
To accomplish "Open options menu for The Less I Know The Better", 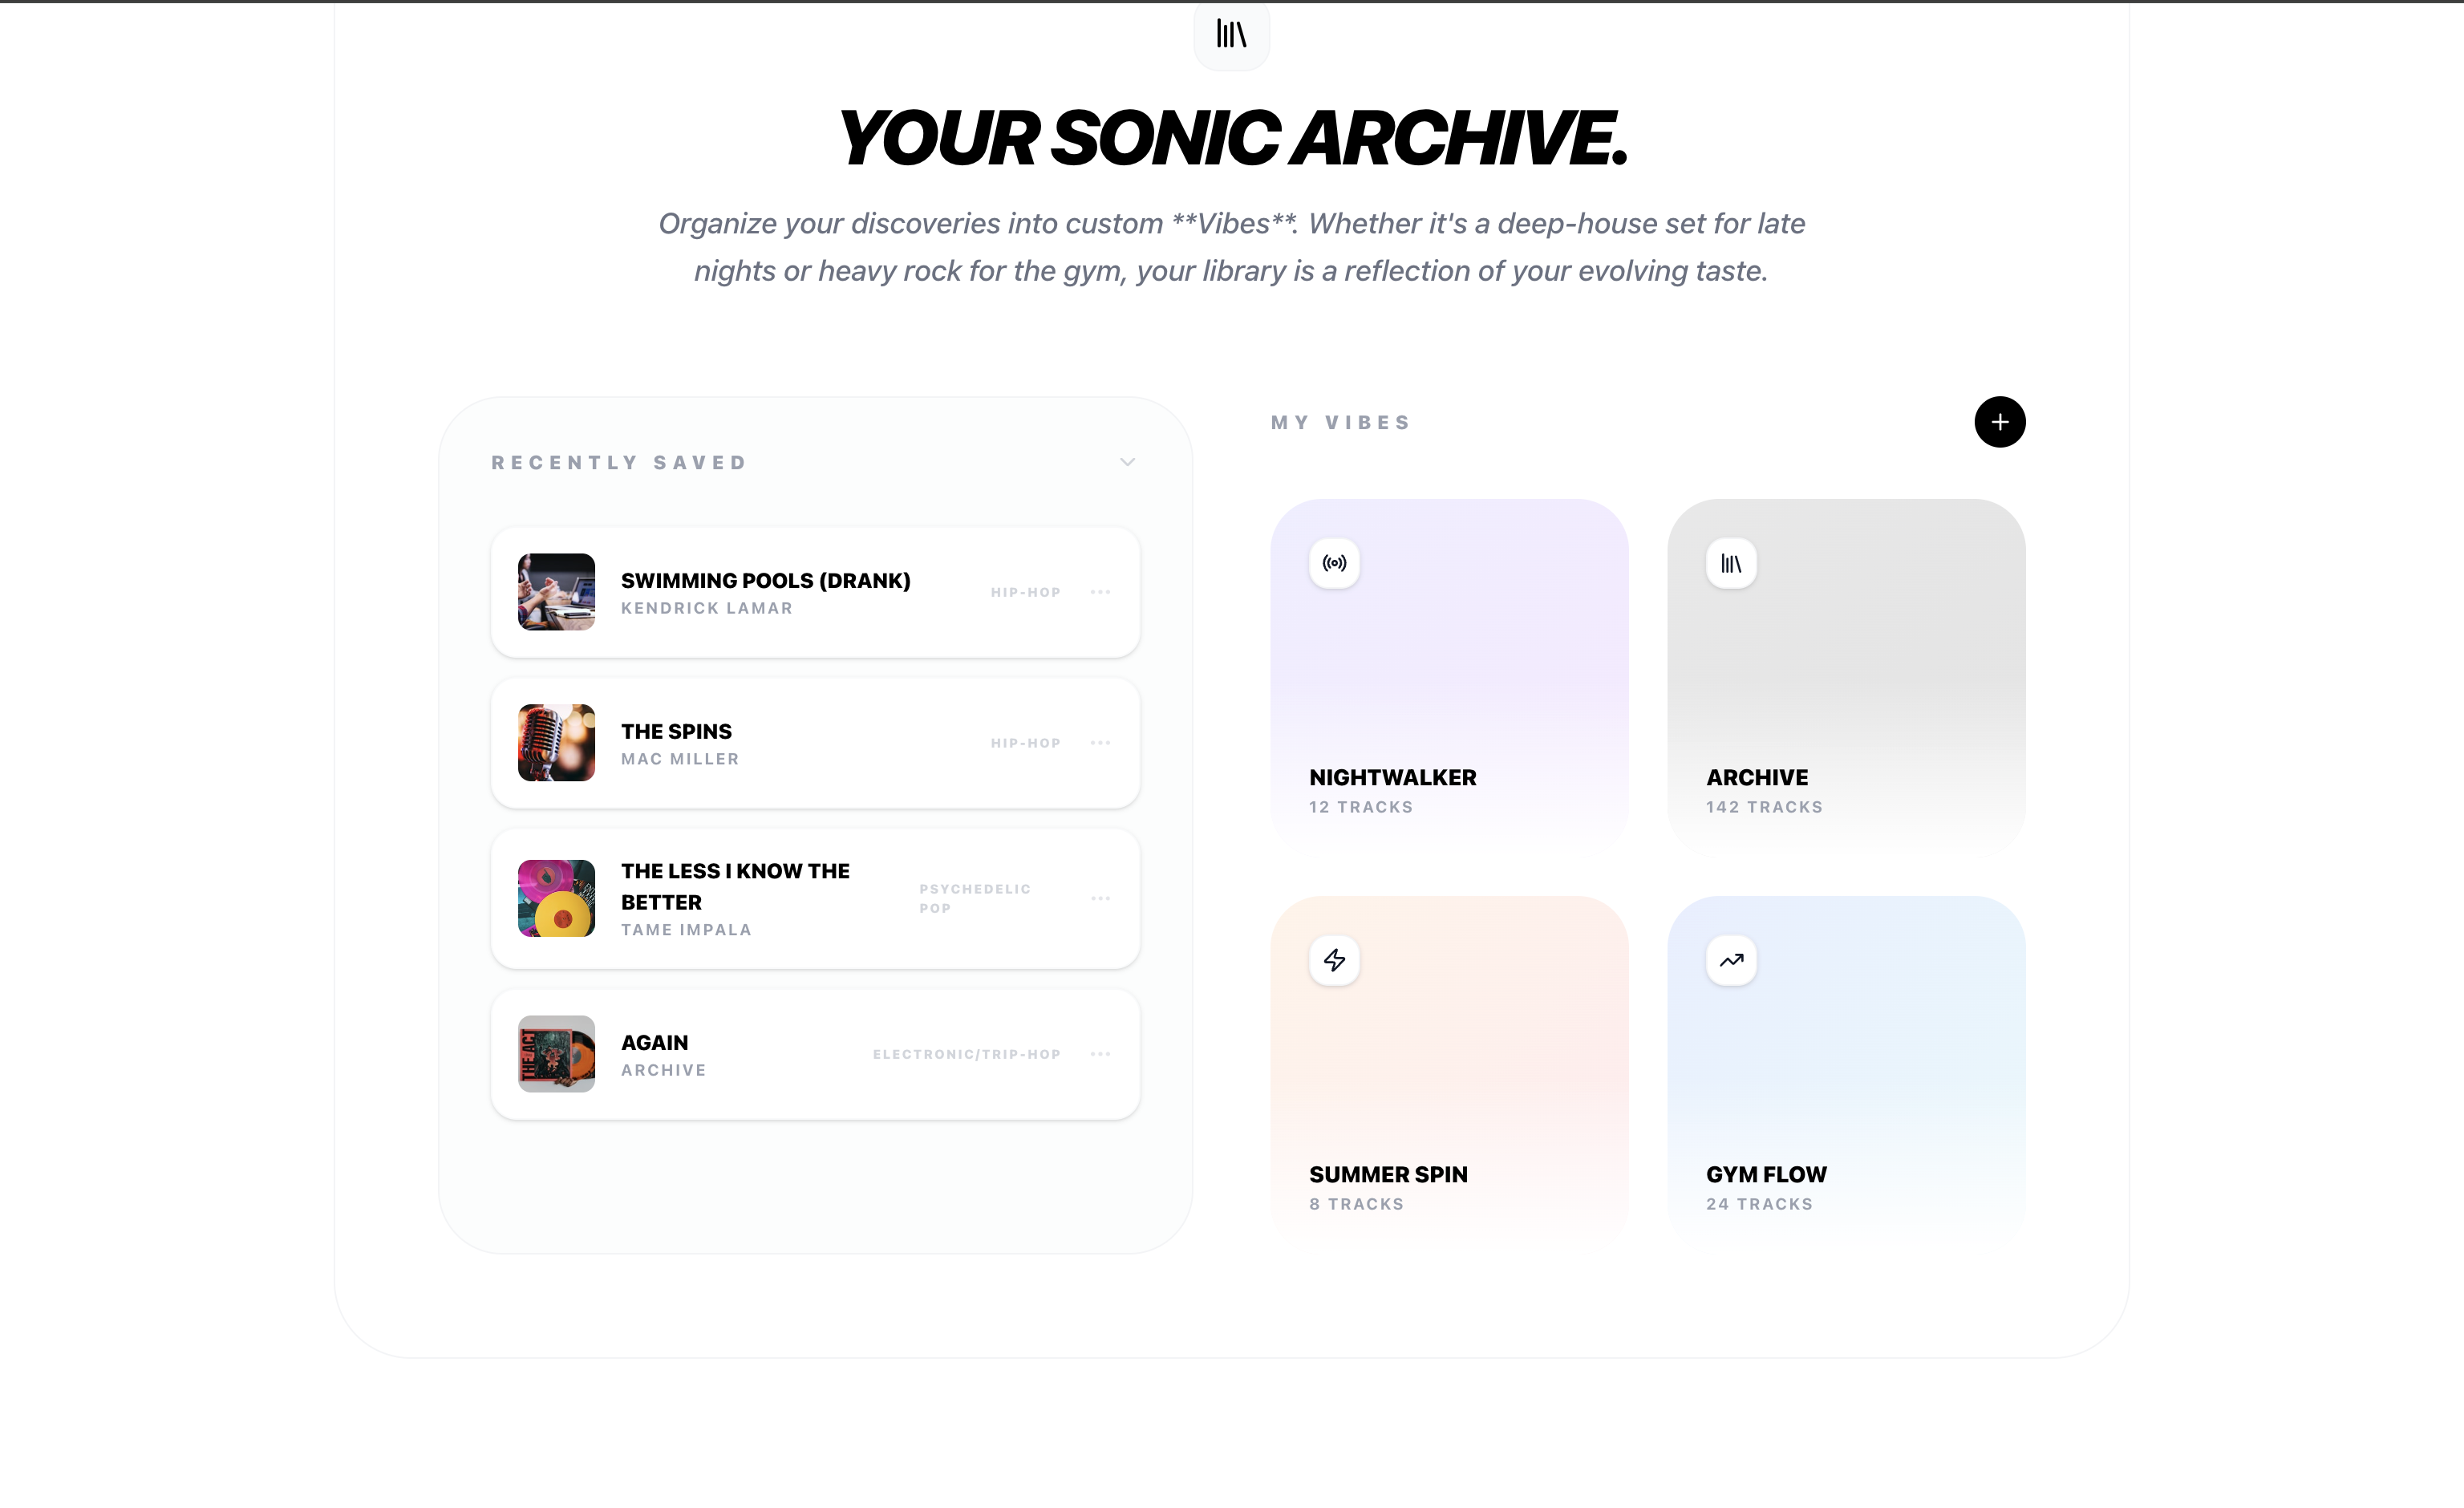I will pos(1101,898).
